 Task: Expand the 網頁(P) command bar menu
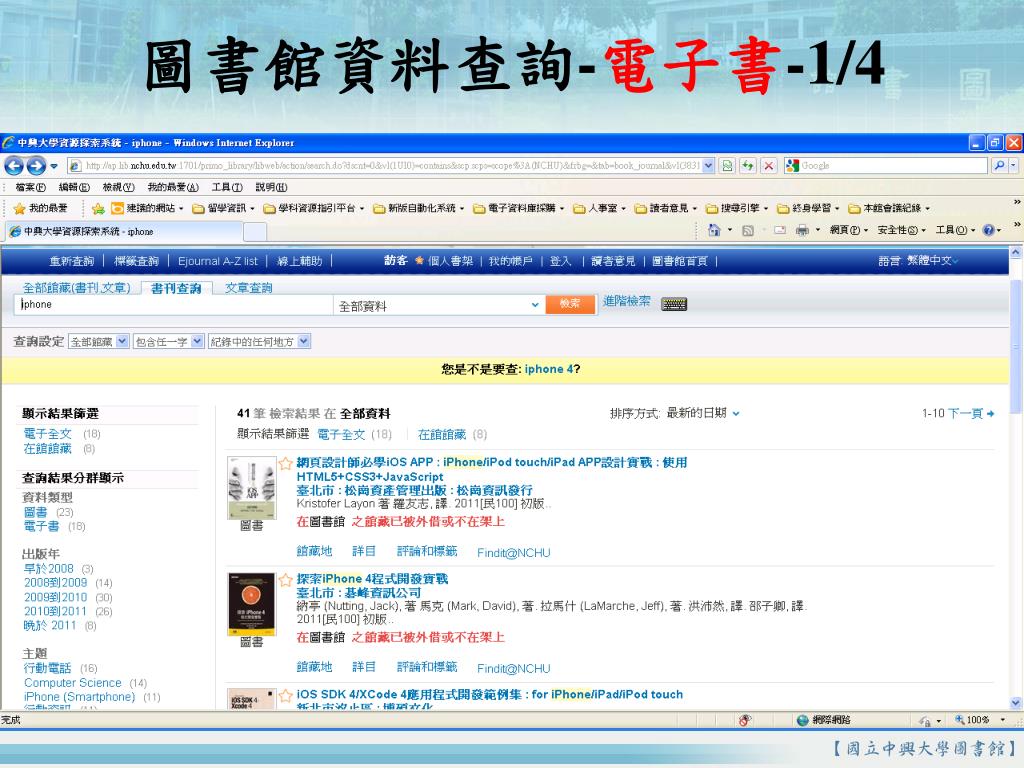[x=848, y=230]
